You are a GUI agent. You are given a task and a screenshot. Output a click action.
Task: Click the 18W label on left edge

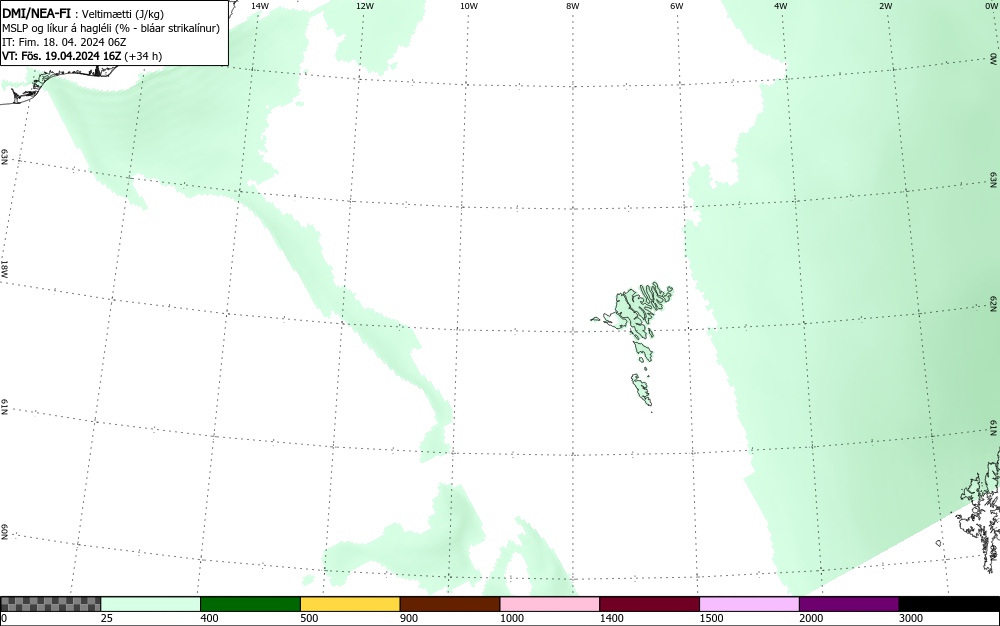point(4,268)
